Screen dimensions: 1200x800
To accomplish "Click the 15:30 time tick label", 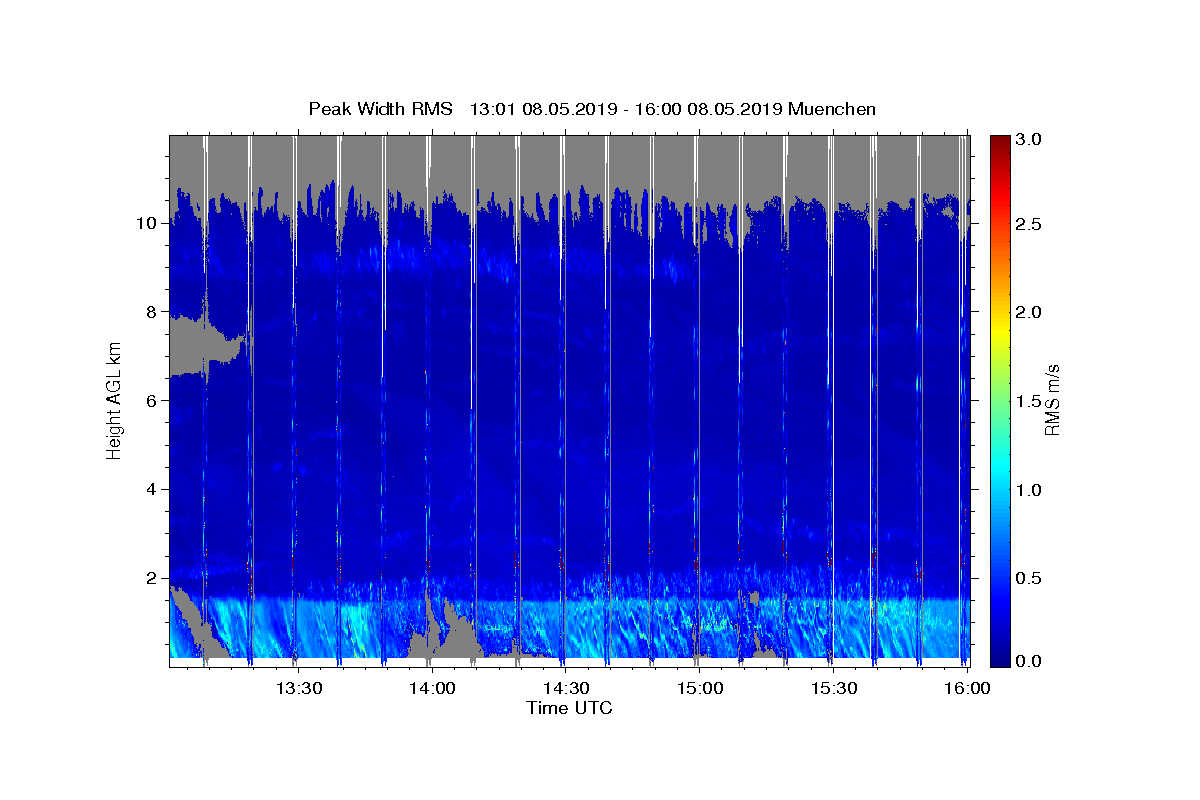I will [x=834, y=689].
